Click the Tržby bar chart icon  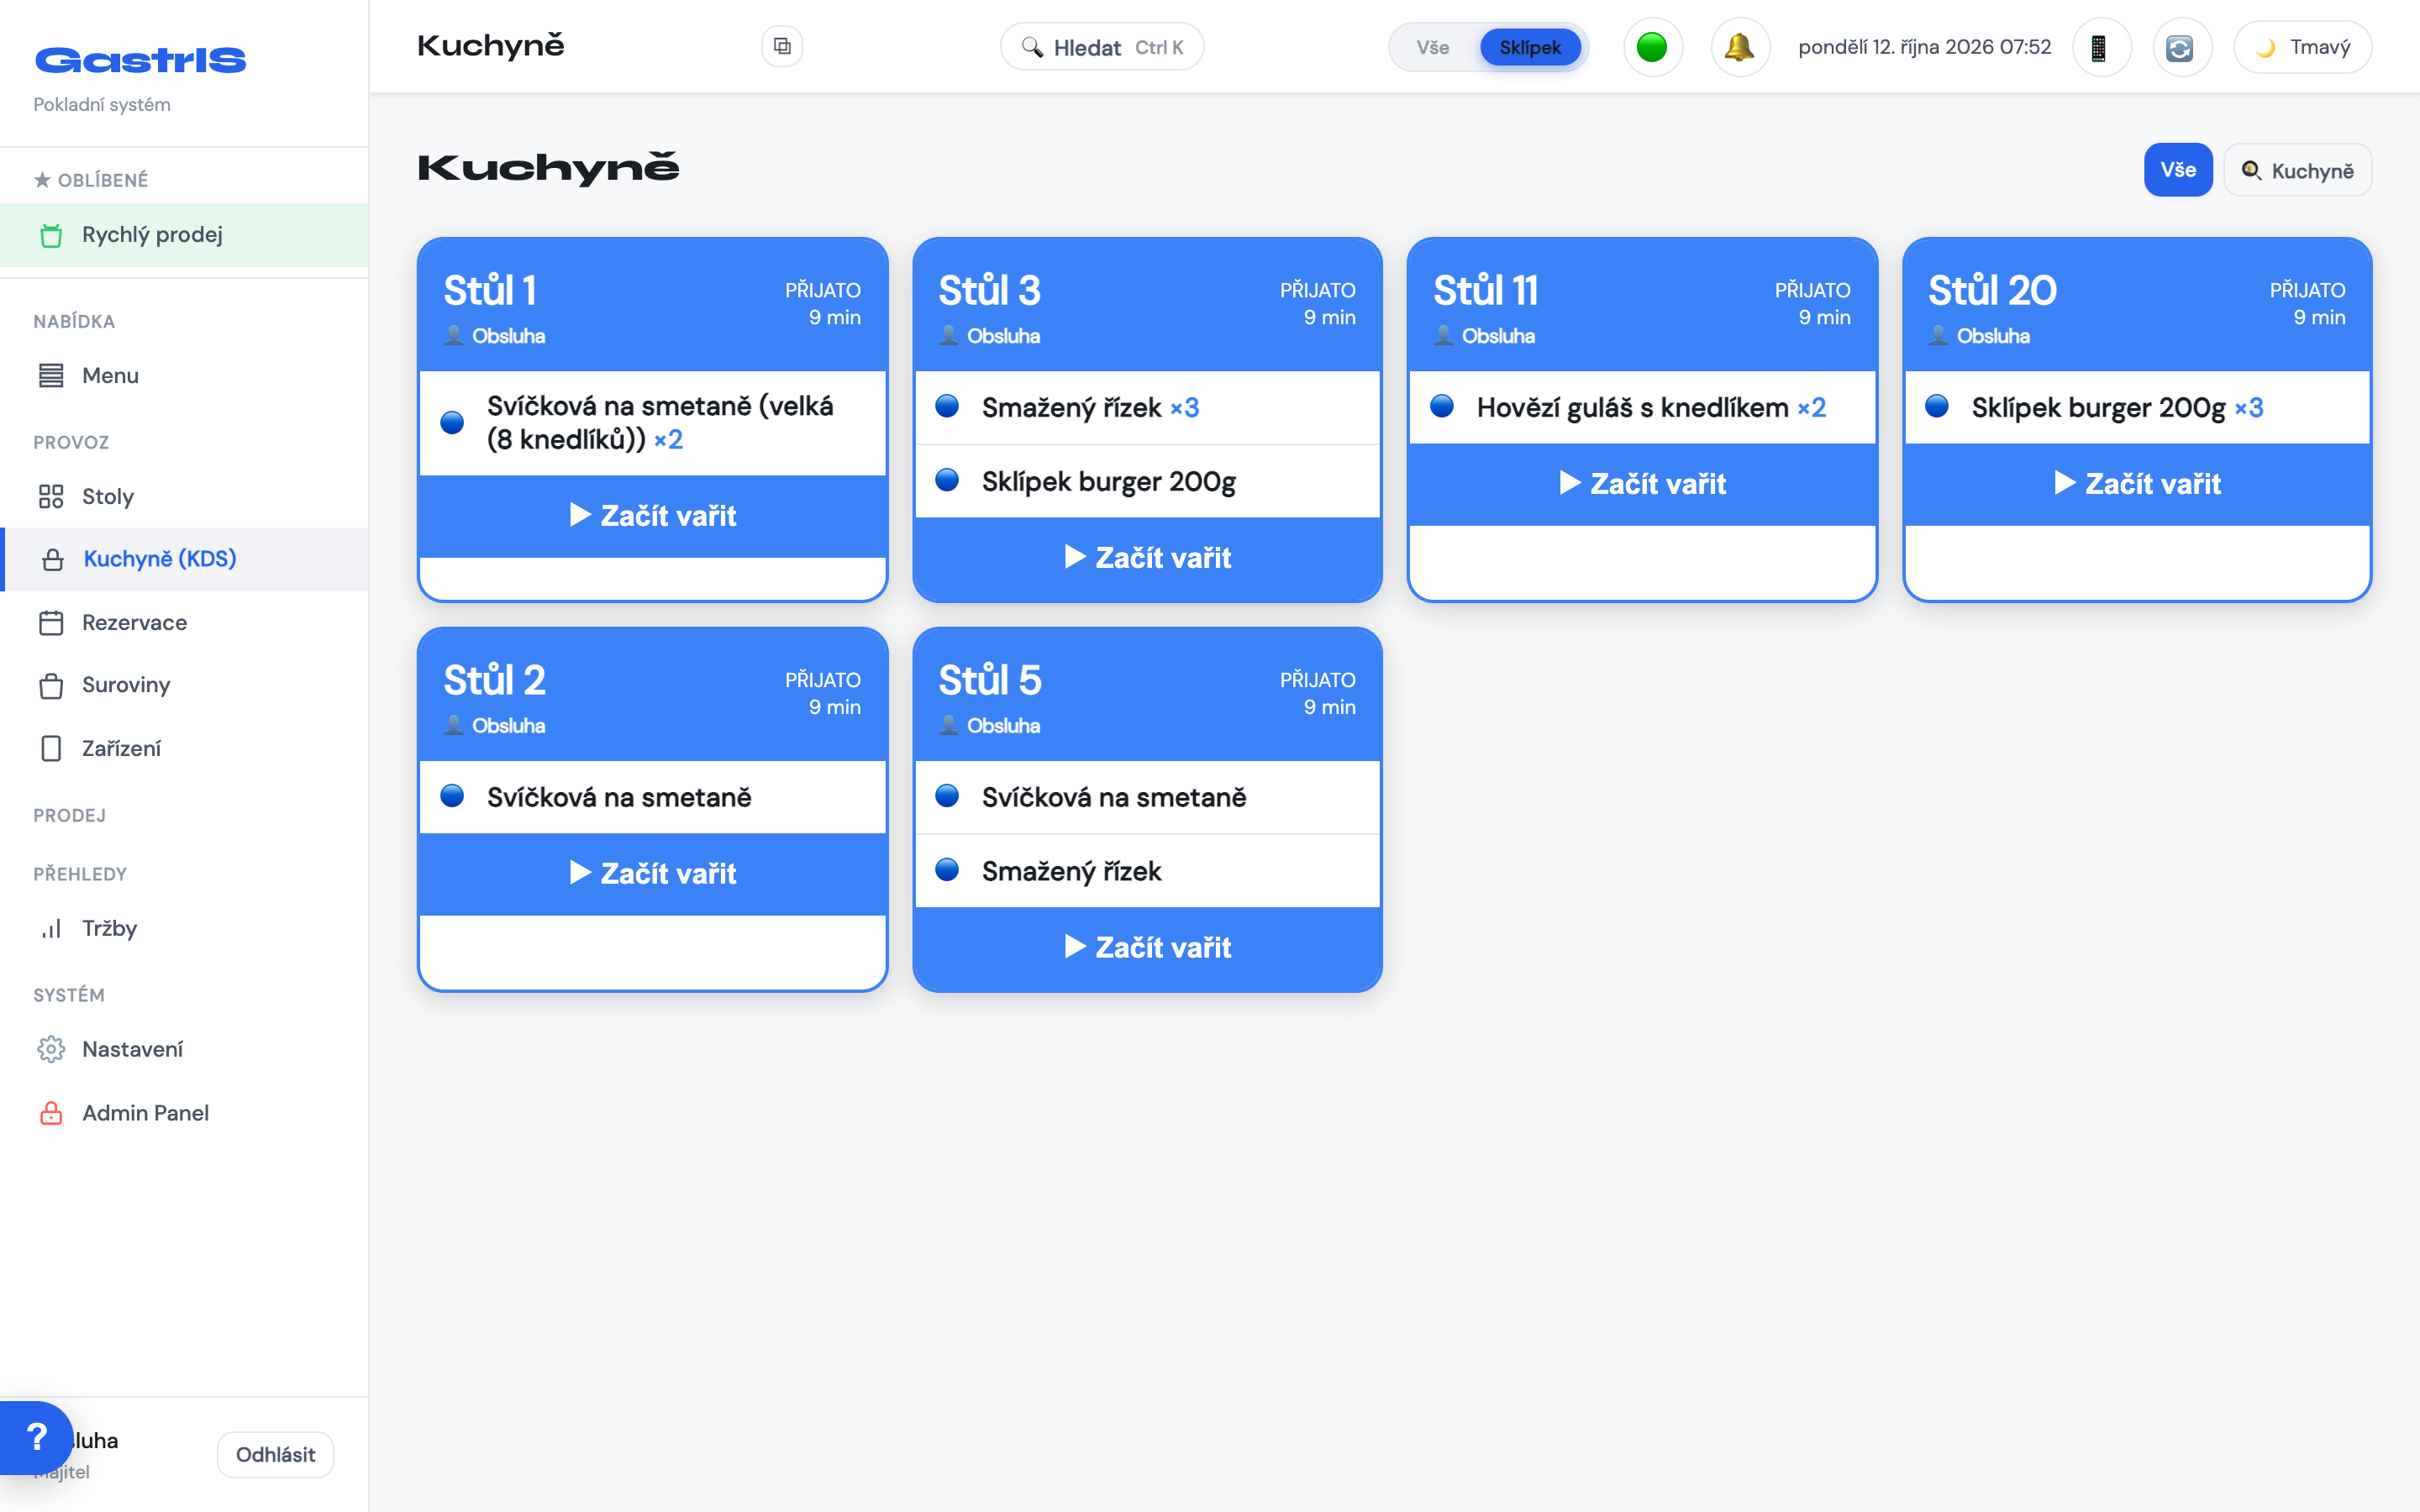(x=51, y=929)
